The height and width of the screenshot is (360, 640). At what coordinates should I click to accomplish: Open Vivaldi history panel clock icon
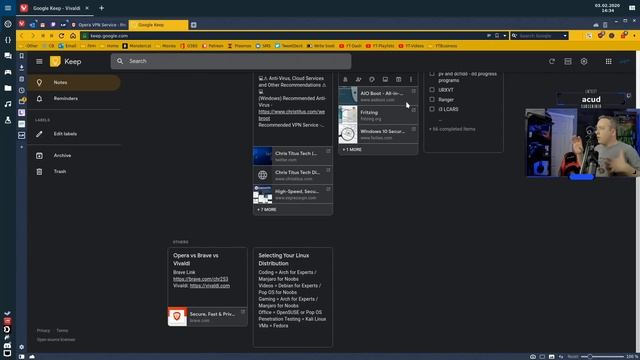22,90
